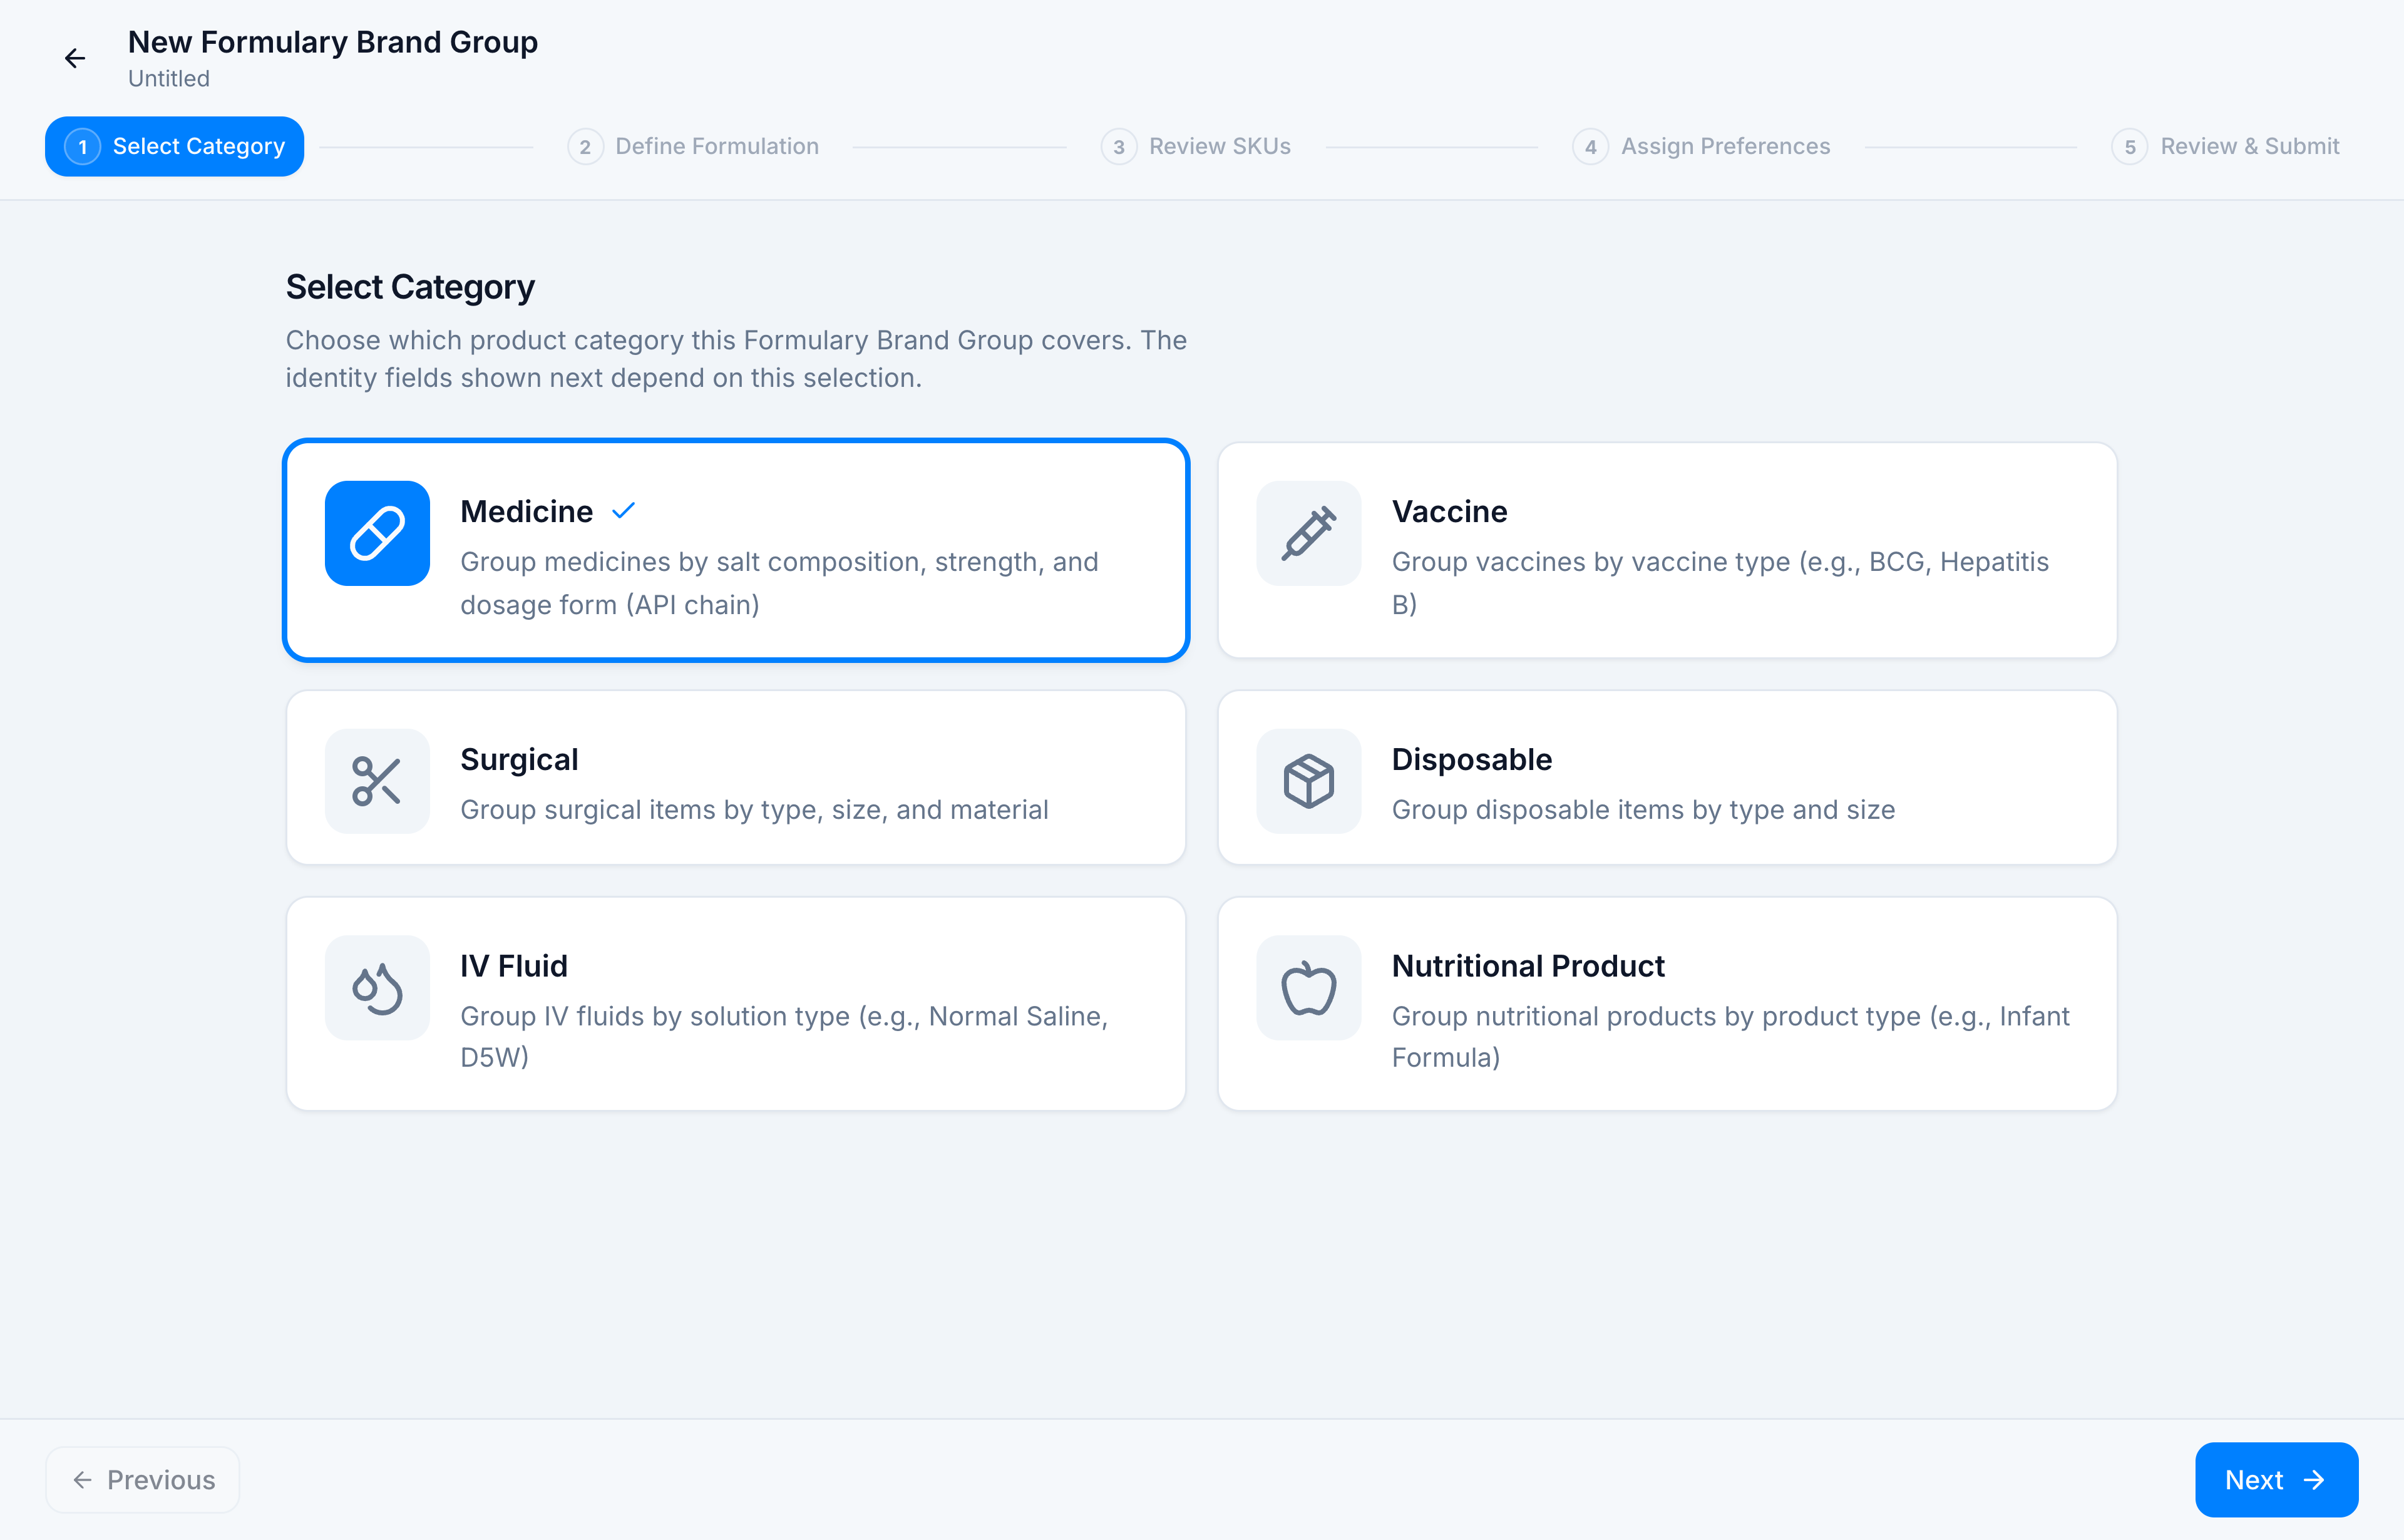Viewport: 2404px width, 1540px height.
Task: Choose the Vaccine category title
Action: 1449,511
